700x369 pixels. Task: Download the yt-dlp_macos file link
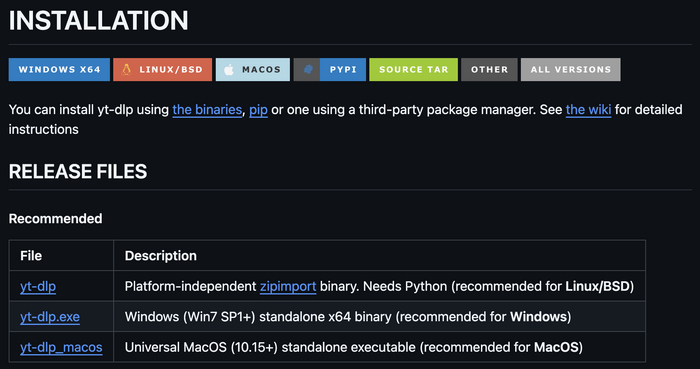point(61,347)
